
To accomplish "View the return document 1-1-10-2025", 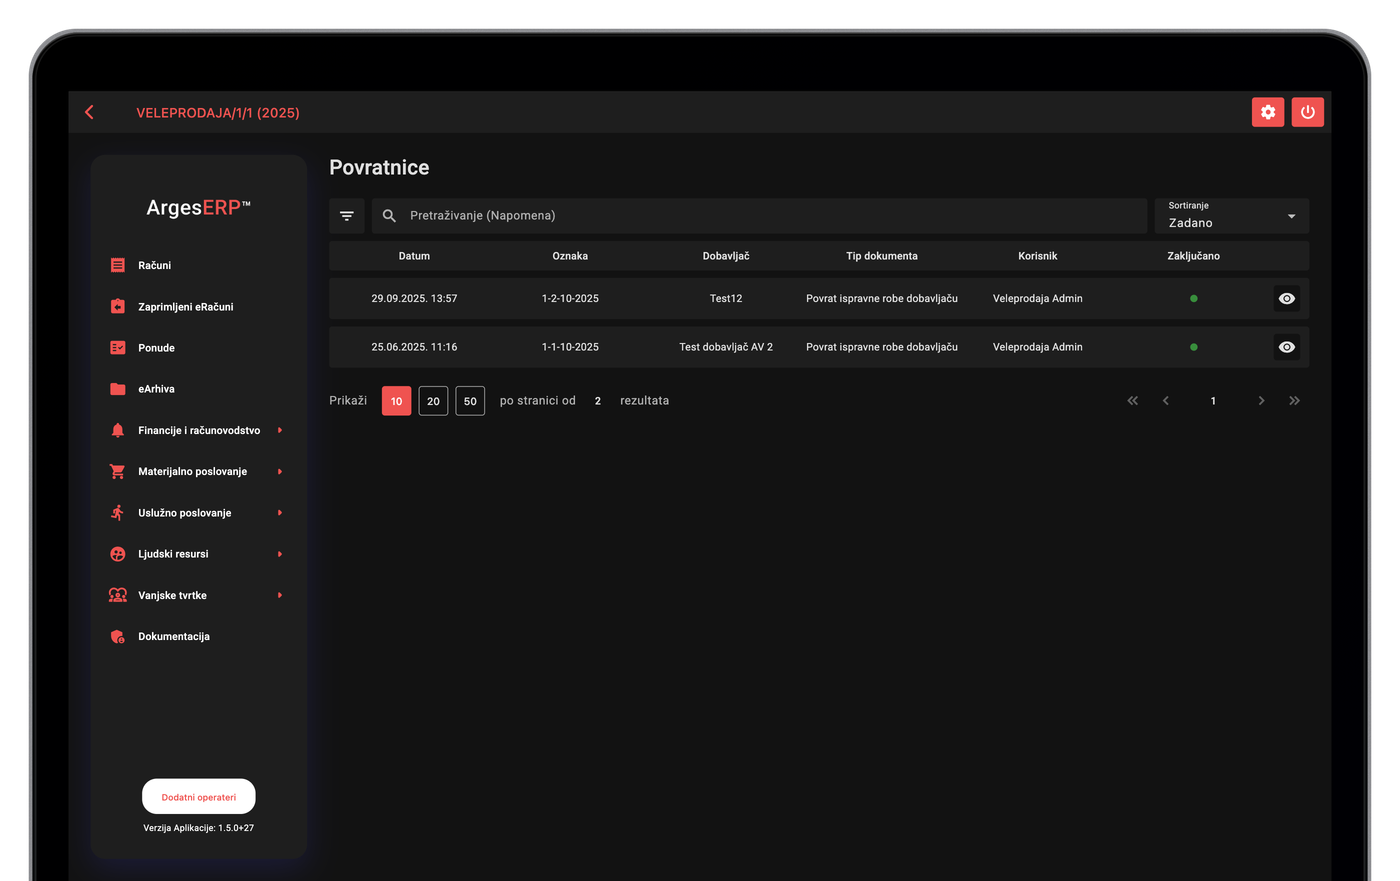I will (1287, 347).
